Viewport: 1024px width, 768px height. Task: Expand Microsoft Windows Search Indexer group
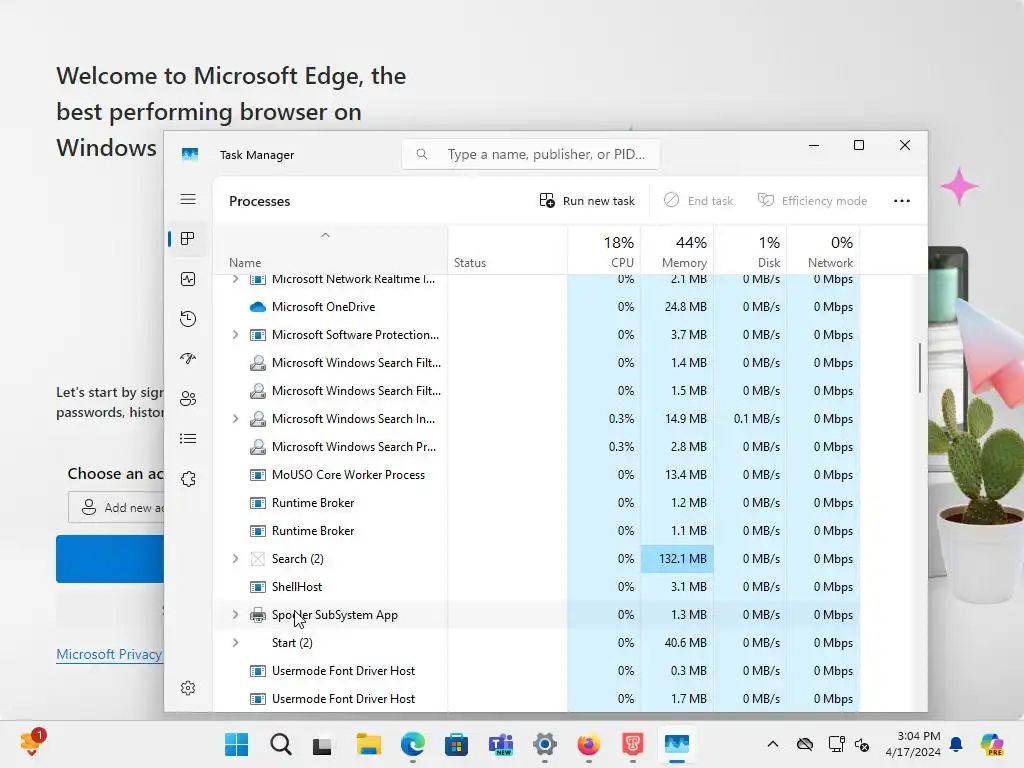click(x=235, y=419)
